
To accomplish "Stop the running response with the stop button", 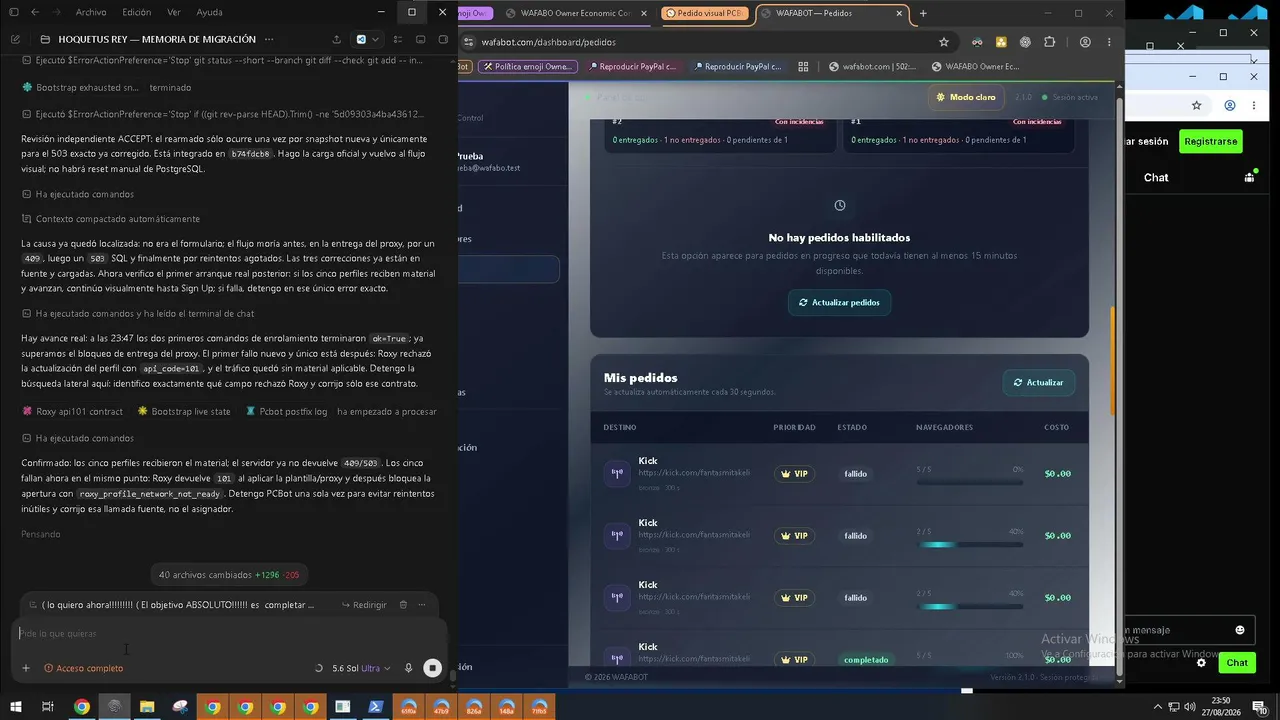I will tap(432, 668).
